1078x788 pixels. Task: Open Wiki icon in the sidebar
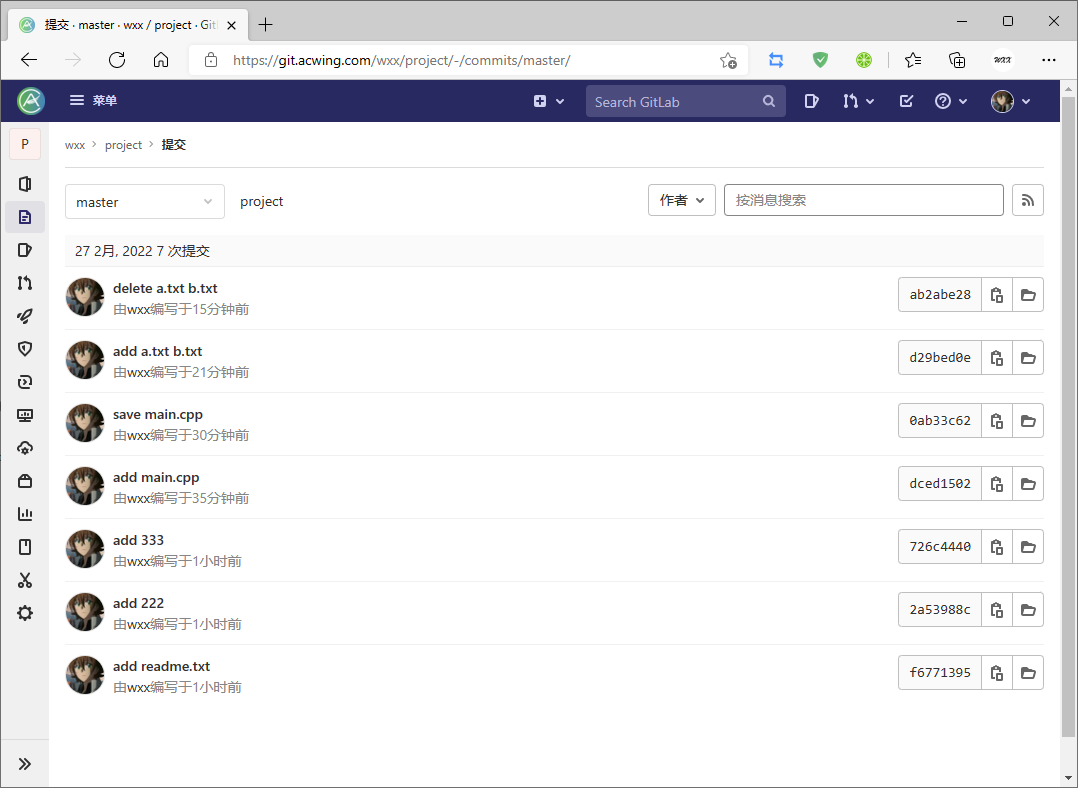[x=25, y=547]
